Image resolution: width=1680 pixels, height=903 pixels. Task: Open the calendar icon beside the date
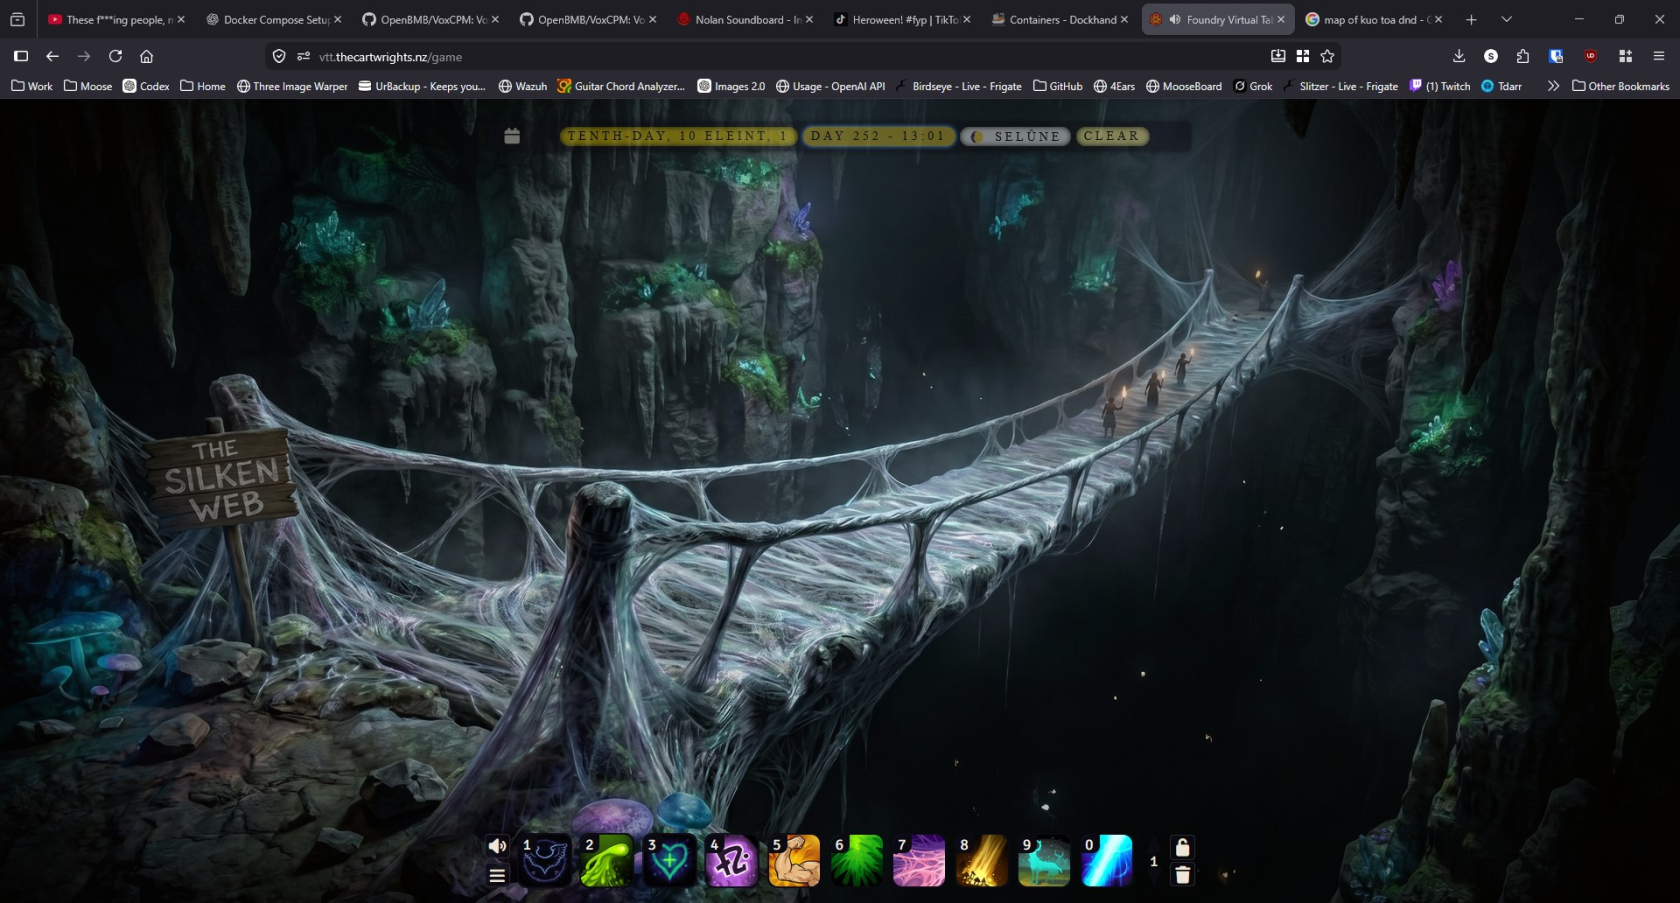(x=512, y=136)
